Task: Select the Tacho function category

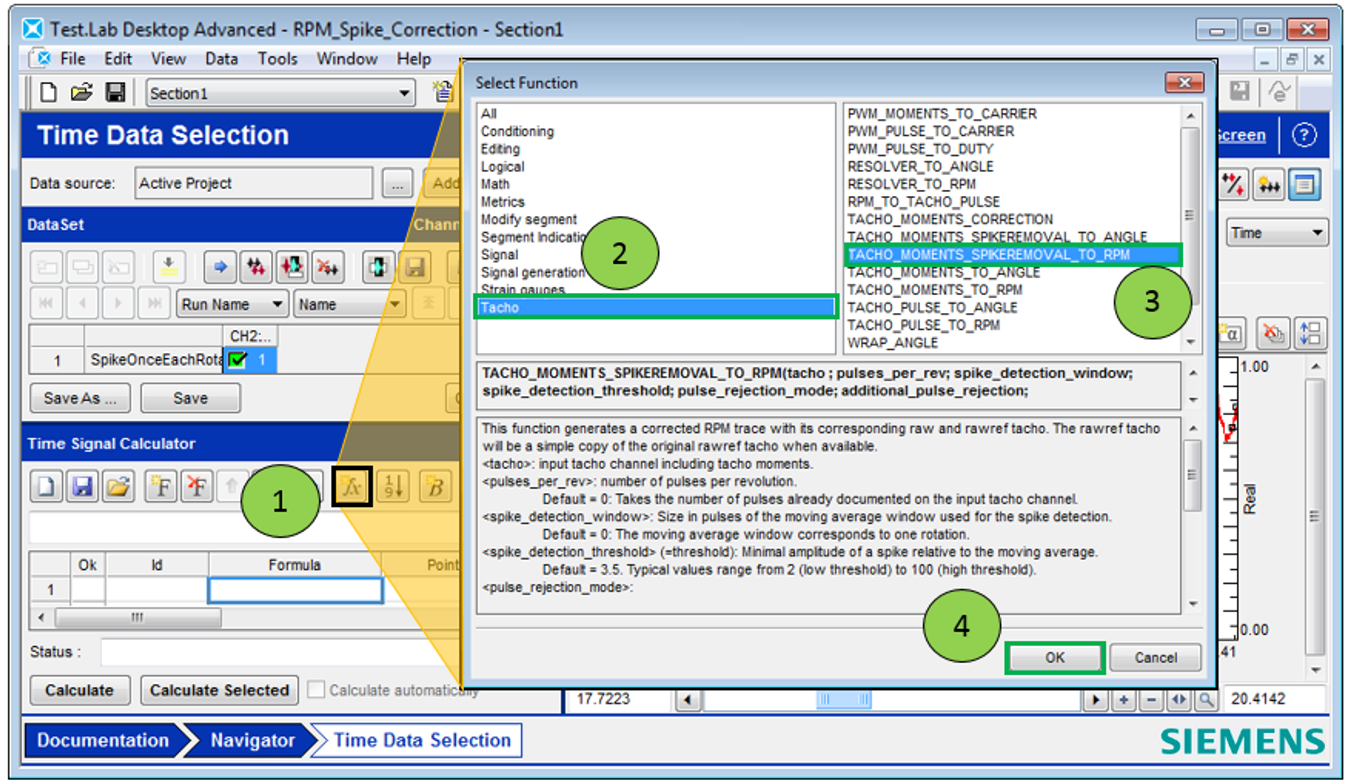Action: 655,307
